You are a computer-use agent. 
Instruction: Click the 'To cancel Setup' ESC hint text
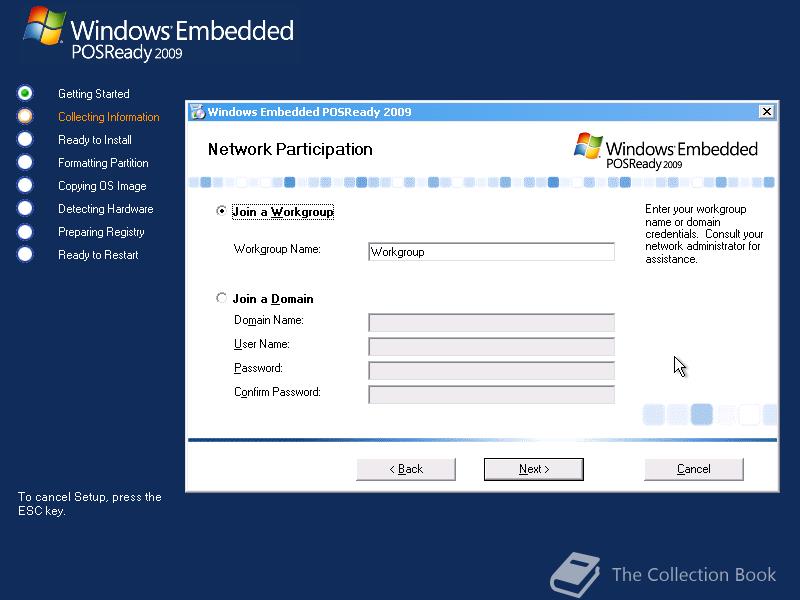coord(90,504)
